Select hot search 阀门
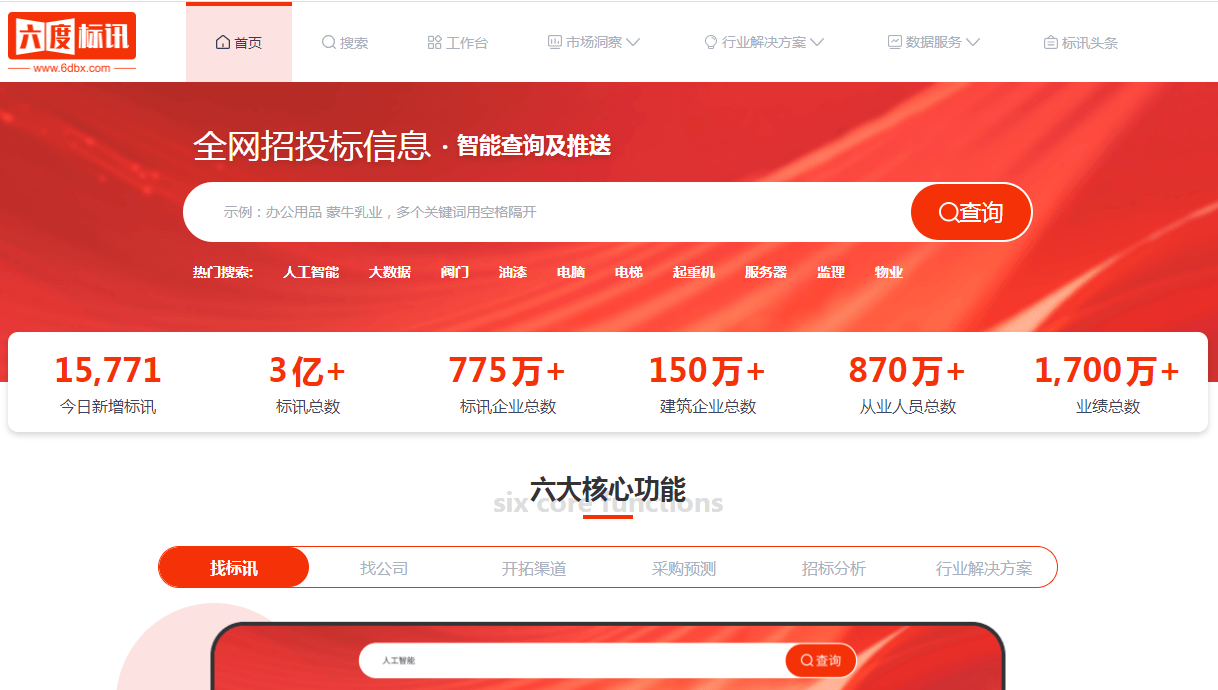The height and width of the screenshot is (690, 1218). click(x=455, y=272)
